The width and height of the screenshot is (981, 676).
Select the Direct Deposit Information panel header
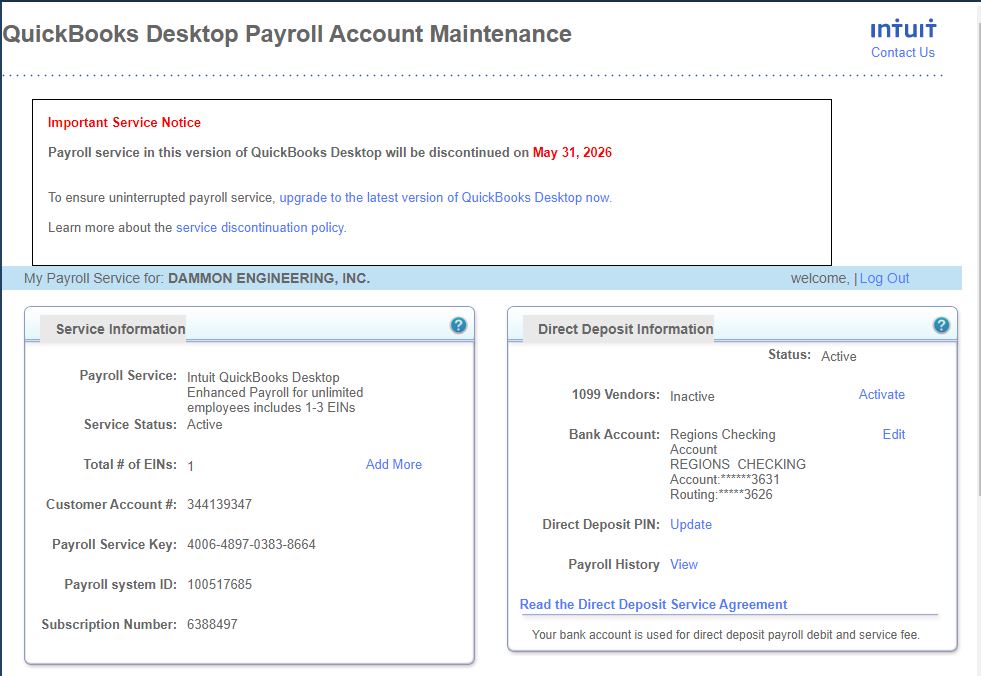click(x=625, y=329)
